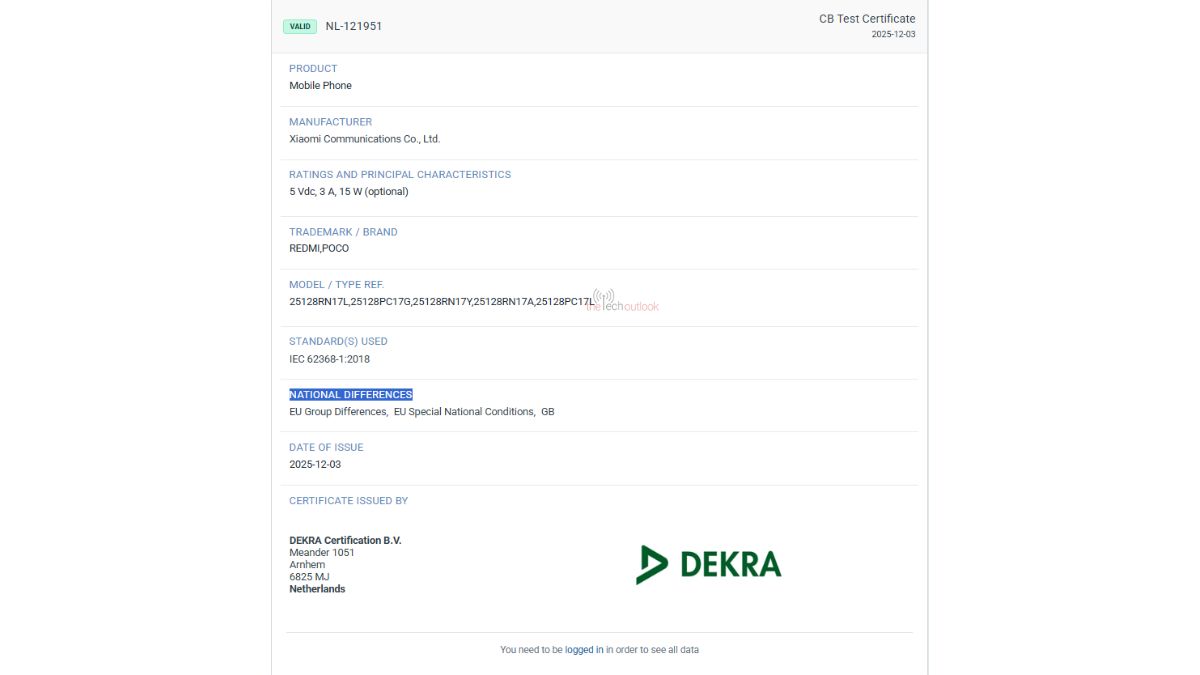The height and width of the screenshot is (675, 1200).
Task: Click the TRADEMARK / BRAND heading
Action: (x=343, y=231)
